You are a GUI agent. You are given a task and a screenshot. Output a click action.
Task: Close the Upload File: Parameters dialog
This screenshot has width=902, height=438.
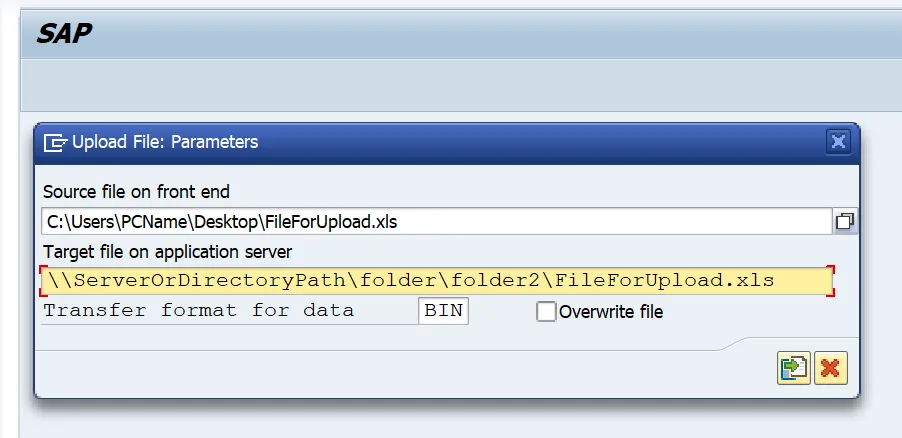(838, 142)
